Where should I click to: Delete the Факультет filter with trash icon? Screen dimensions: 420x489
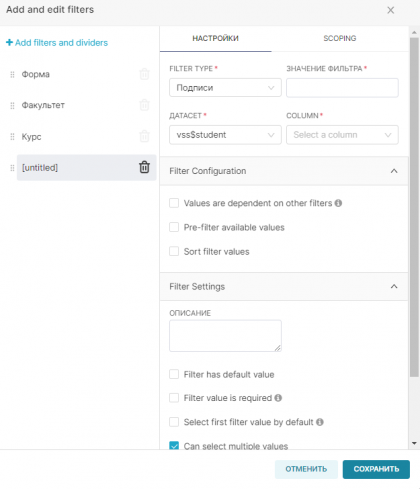click(x=144, y=105)
